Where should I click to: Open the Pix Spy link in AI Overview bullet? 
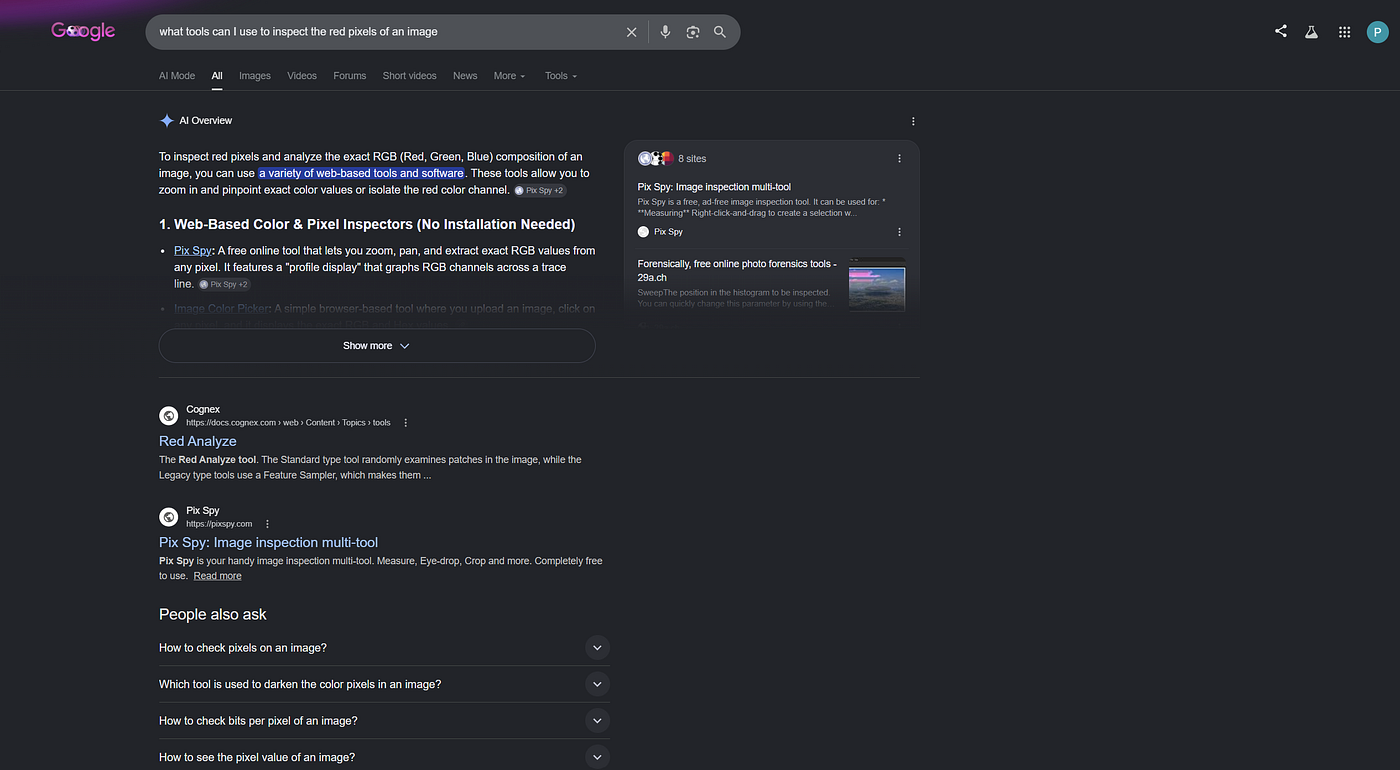tap(193, 251)
